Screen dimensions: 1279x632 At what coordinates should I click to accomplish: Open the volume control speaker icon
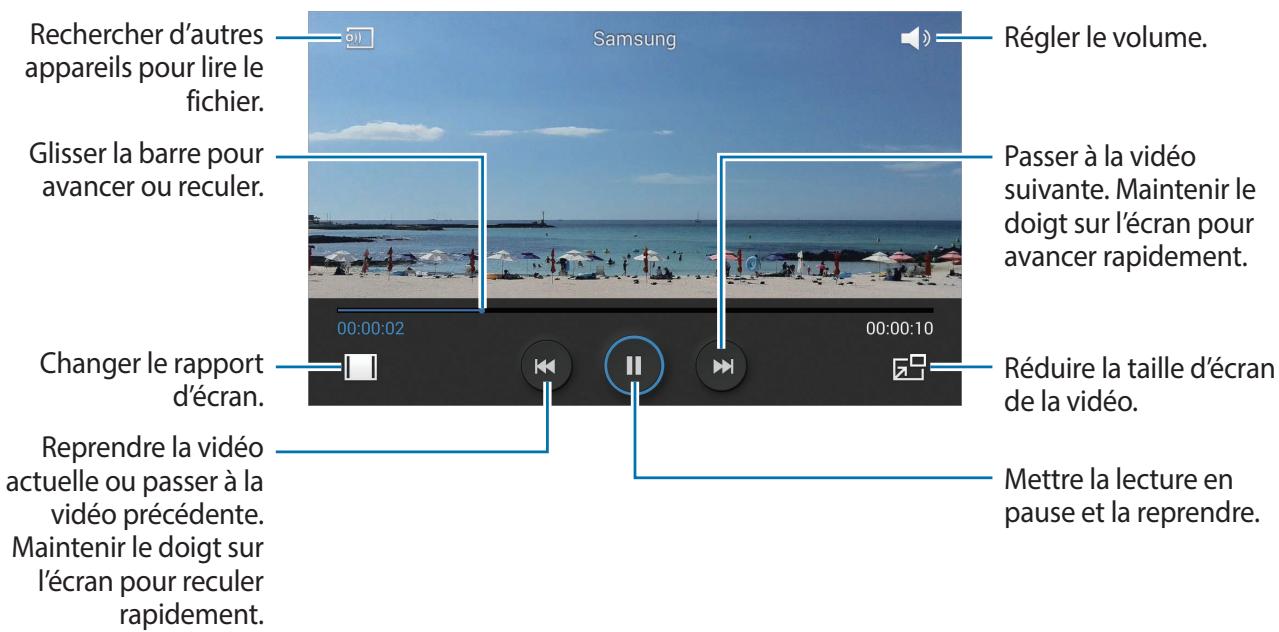coord(913,40)
